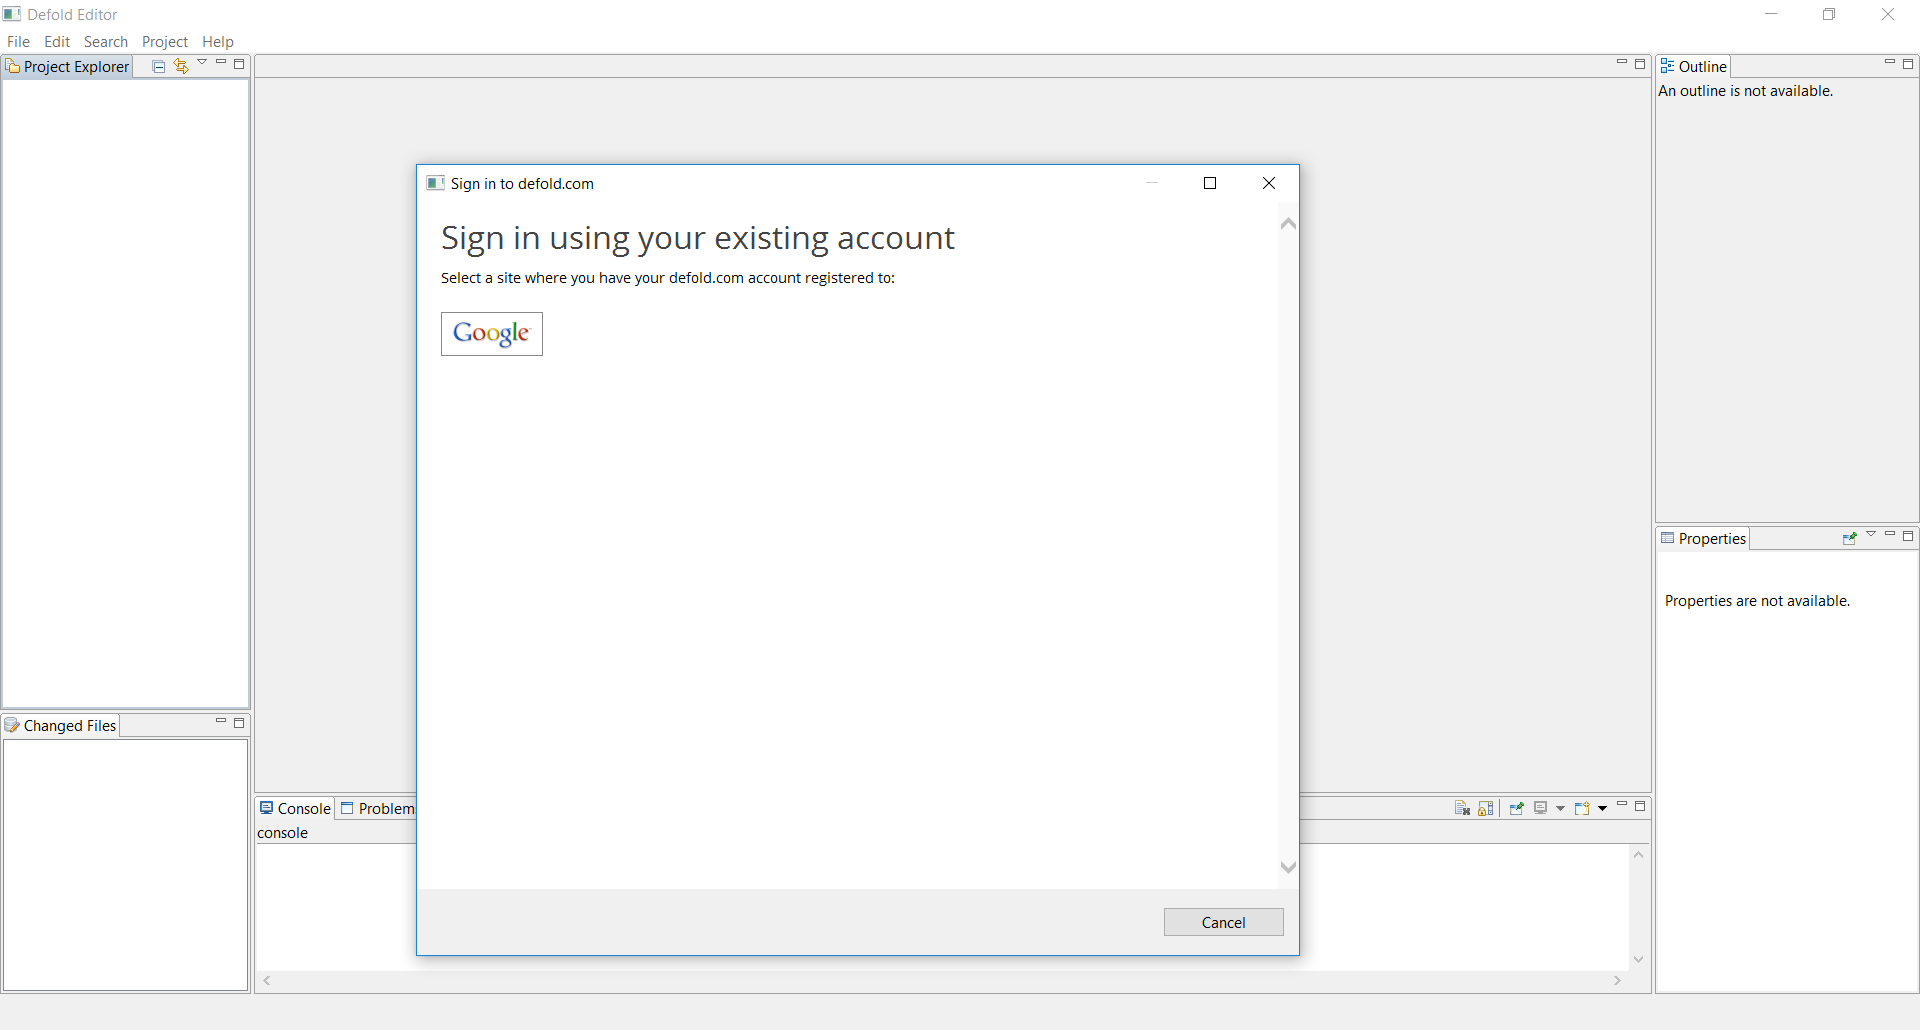Open Properties view menu triangle
Viewport: 1920px width, 1030px height.
(x=1871, y=535)
